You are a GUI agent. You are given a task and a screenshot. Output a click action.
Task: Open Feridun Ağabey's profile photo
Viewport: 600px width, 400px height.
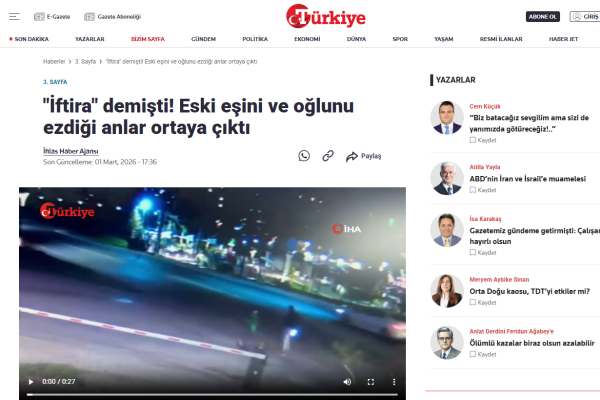tap(447, 343)
